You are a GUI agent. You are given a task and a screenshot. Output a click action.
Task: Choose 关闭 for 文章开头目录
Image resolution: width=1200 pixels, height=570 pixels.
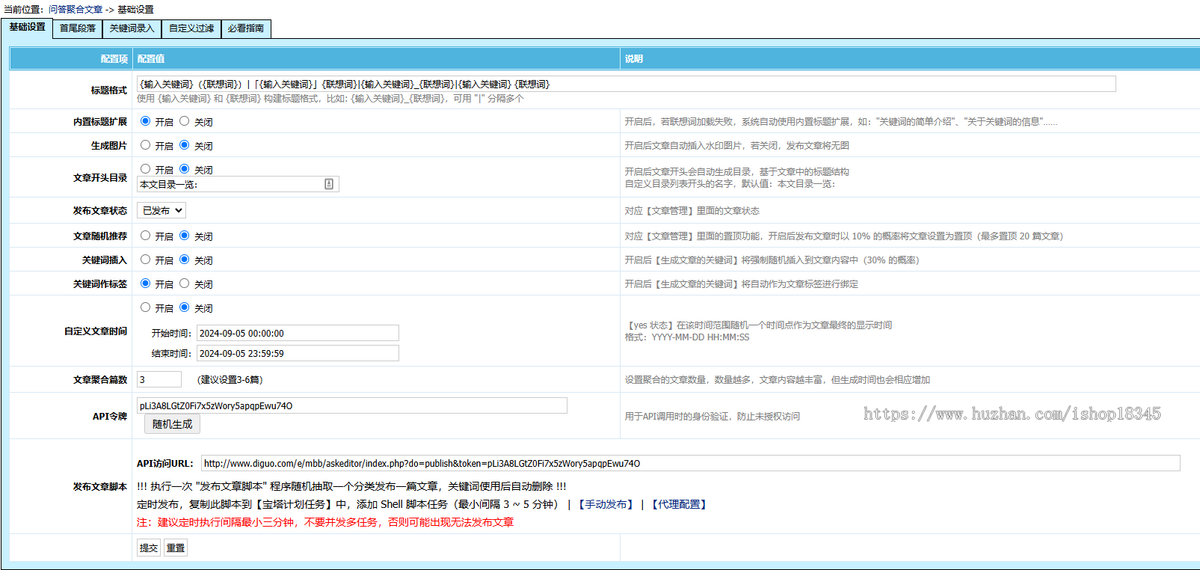[185, 169]
